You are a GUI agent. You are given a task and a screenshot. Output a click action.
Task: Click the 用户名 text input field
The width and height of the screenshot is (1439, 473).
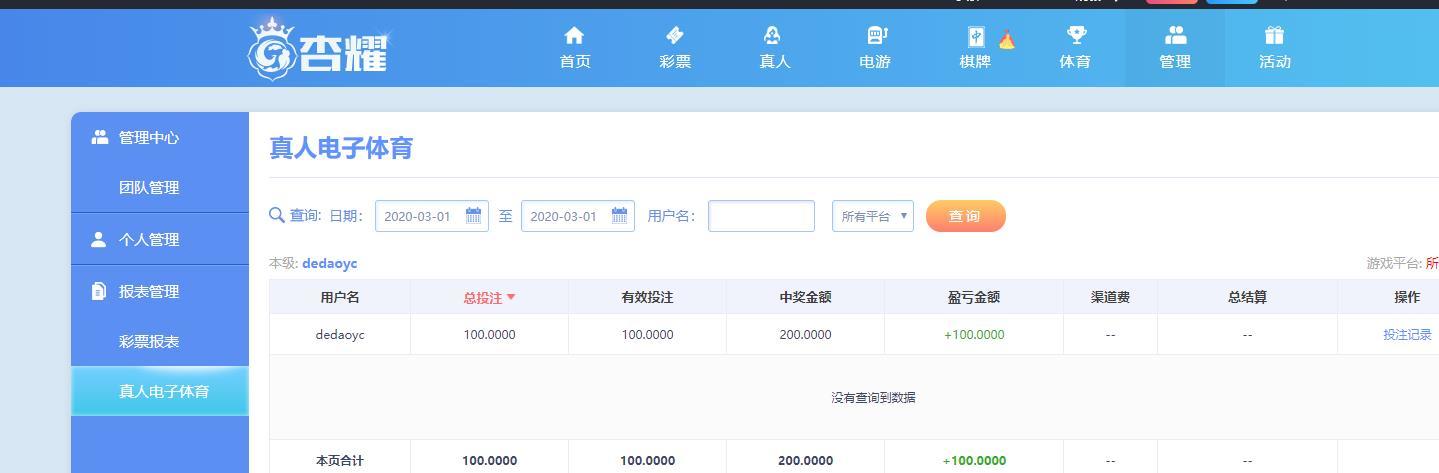[761, 216]
